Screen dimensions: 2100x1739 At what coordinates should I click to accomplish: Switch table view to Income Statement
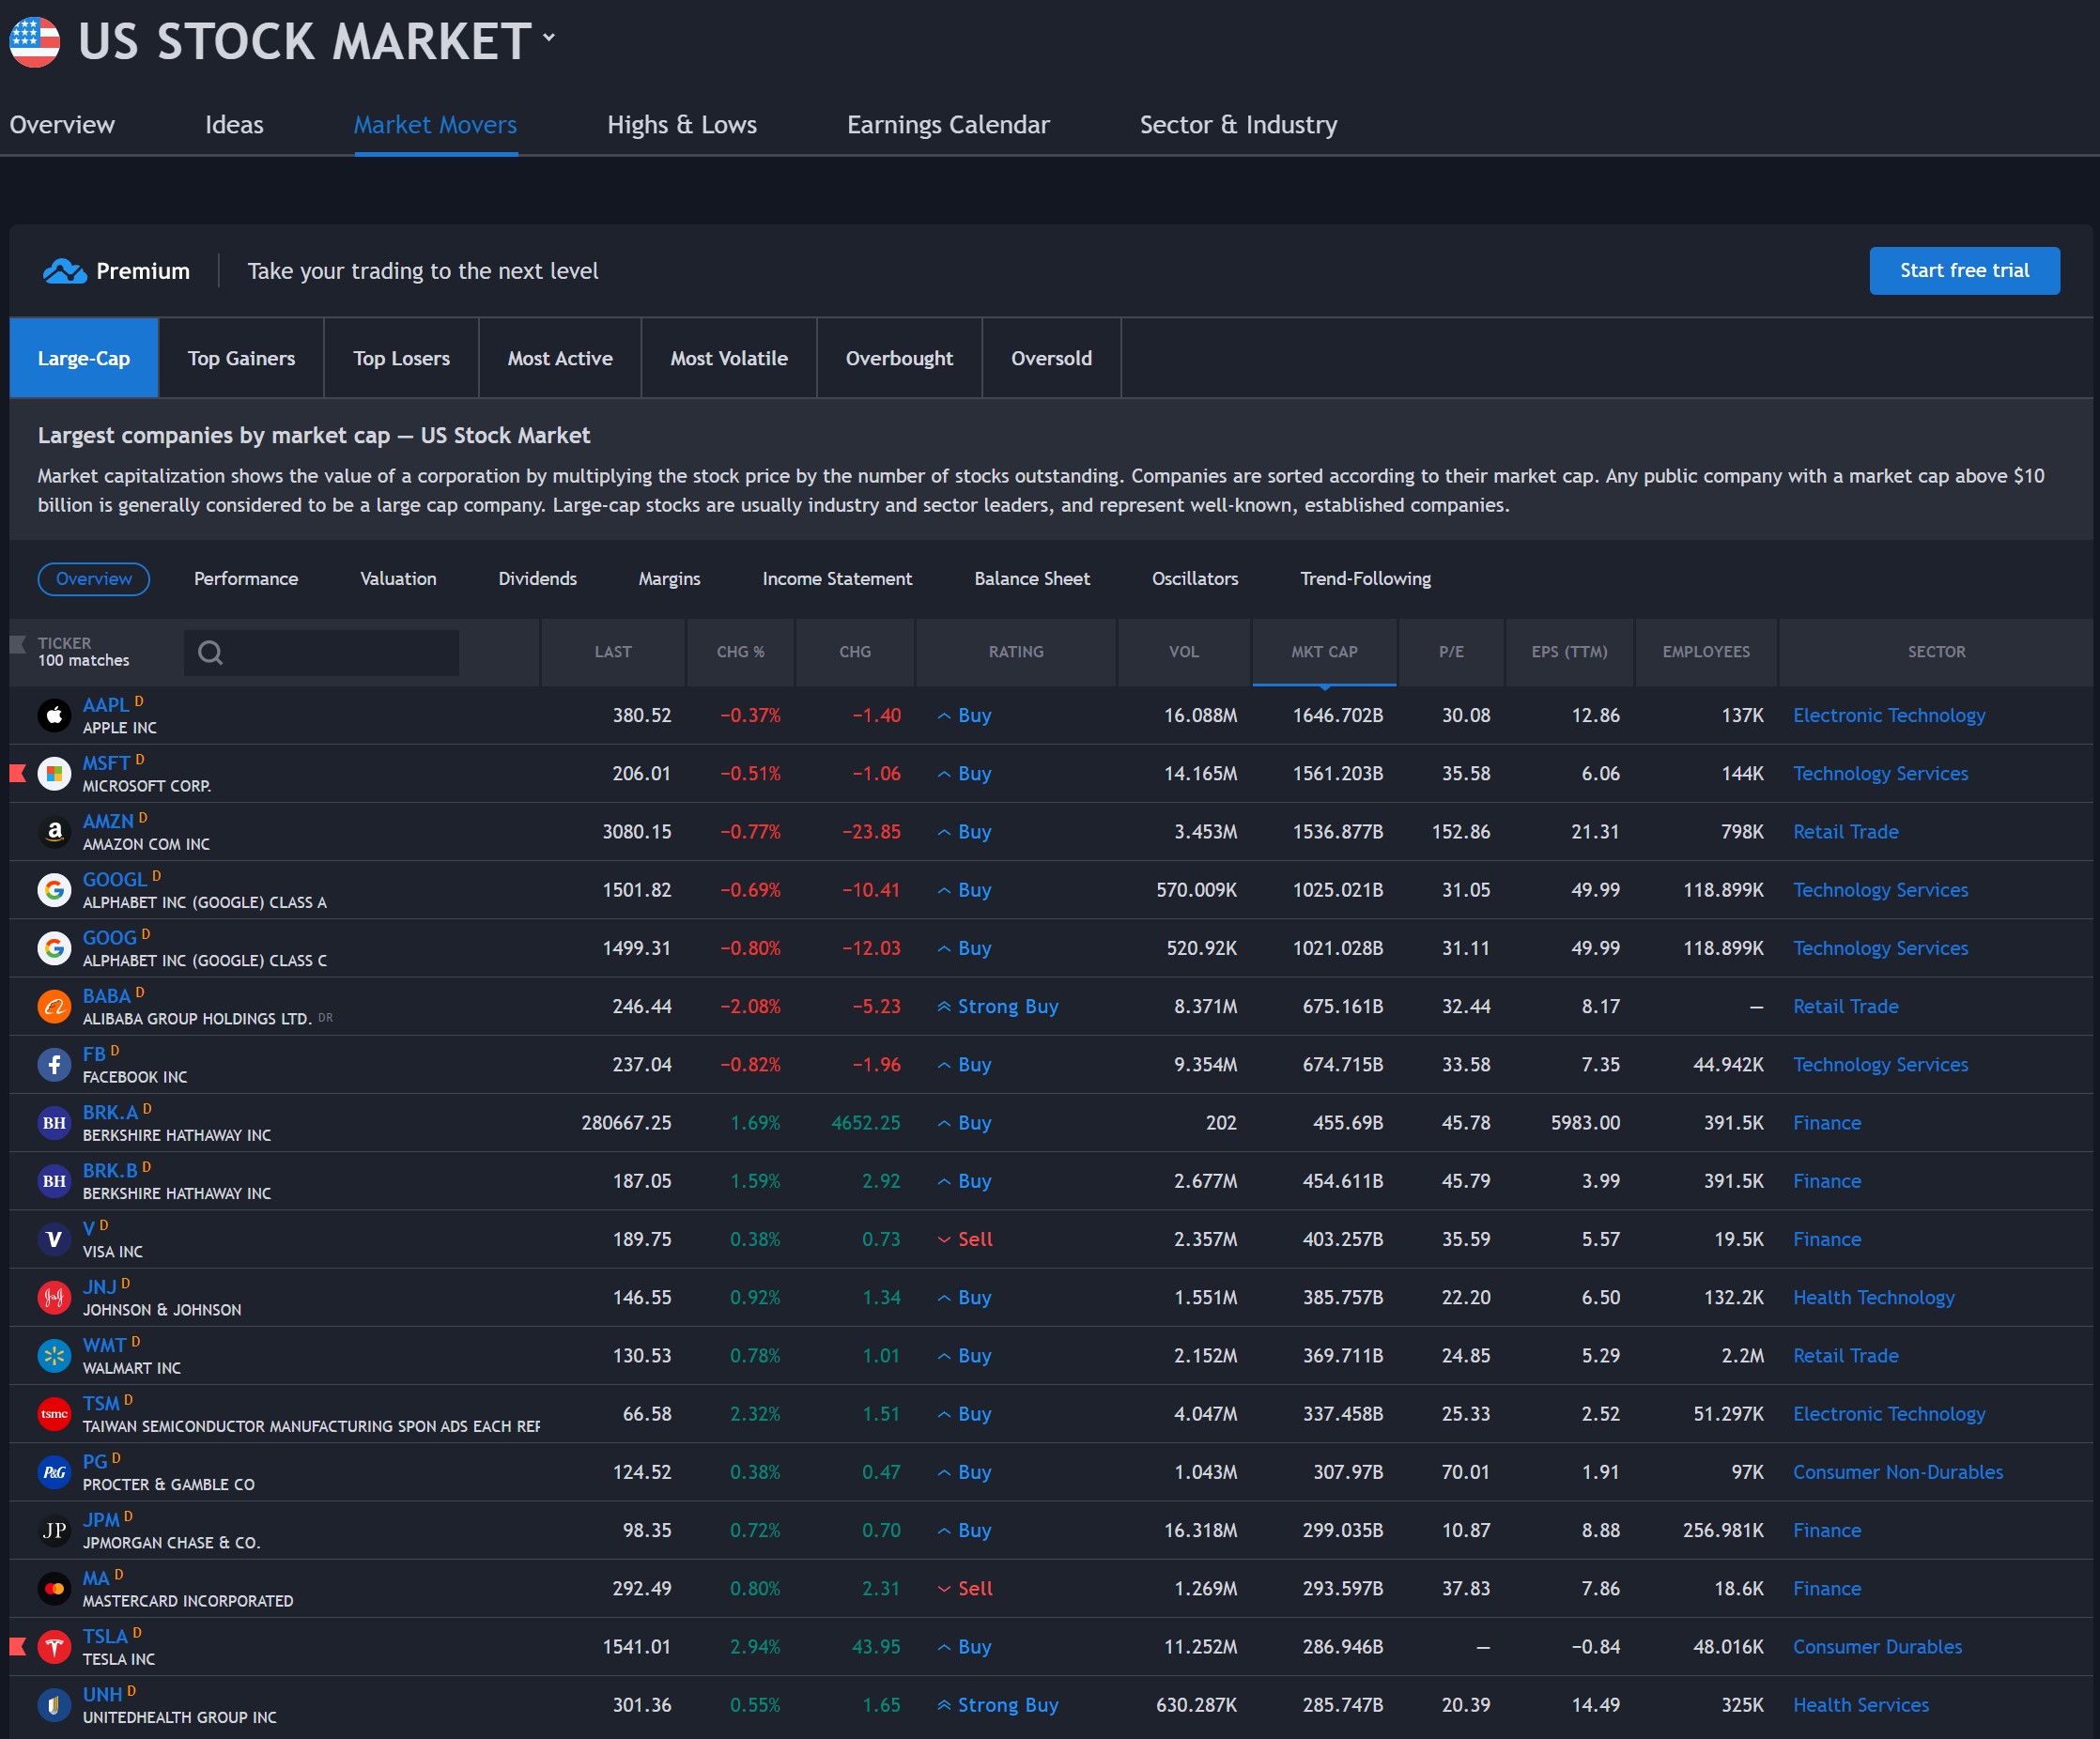click(x=837, y=579)
